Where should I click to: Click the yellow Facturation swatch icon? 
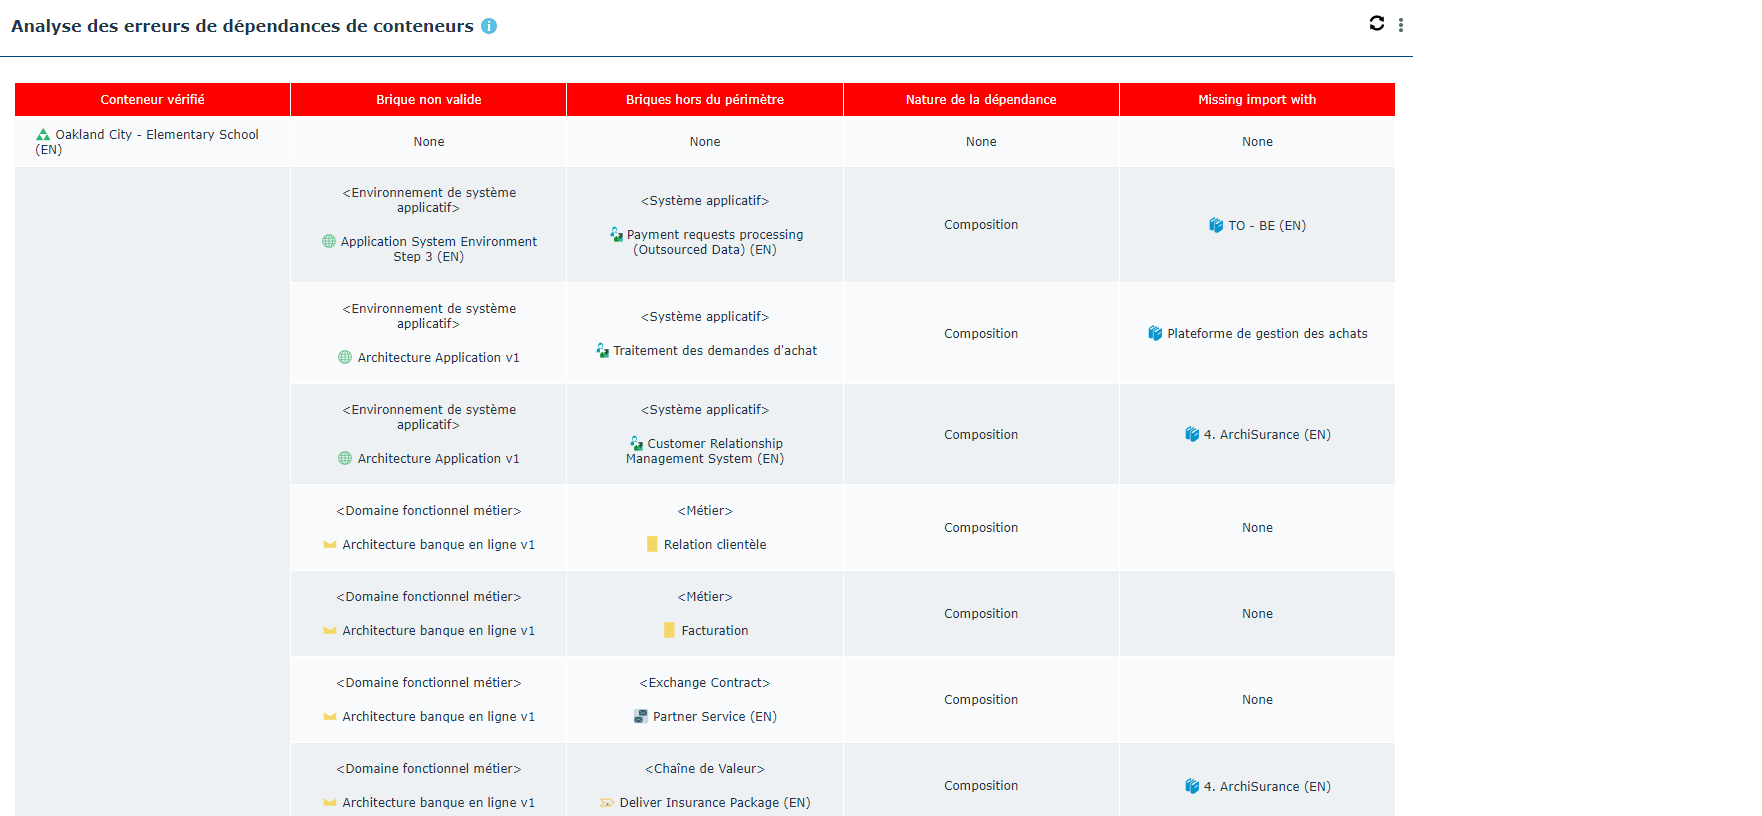[x=669, y=630]
